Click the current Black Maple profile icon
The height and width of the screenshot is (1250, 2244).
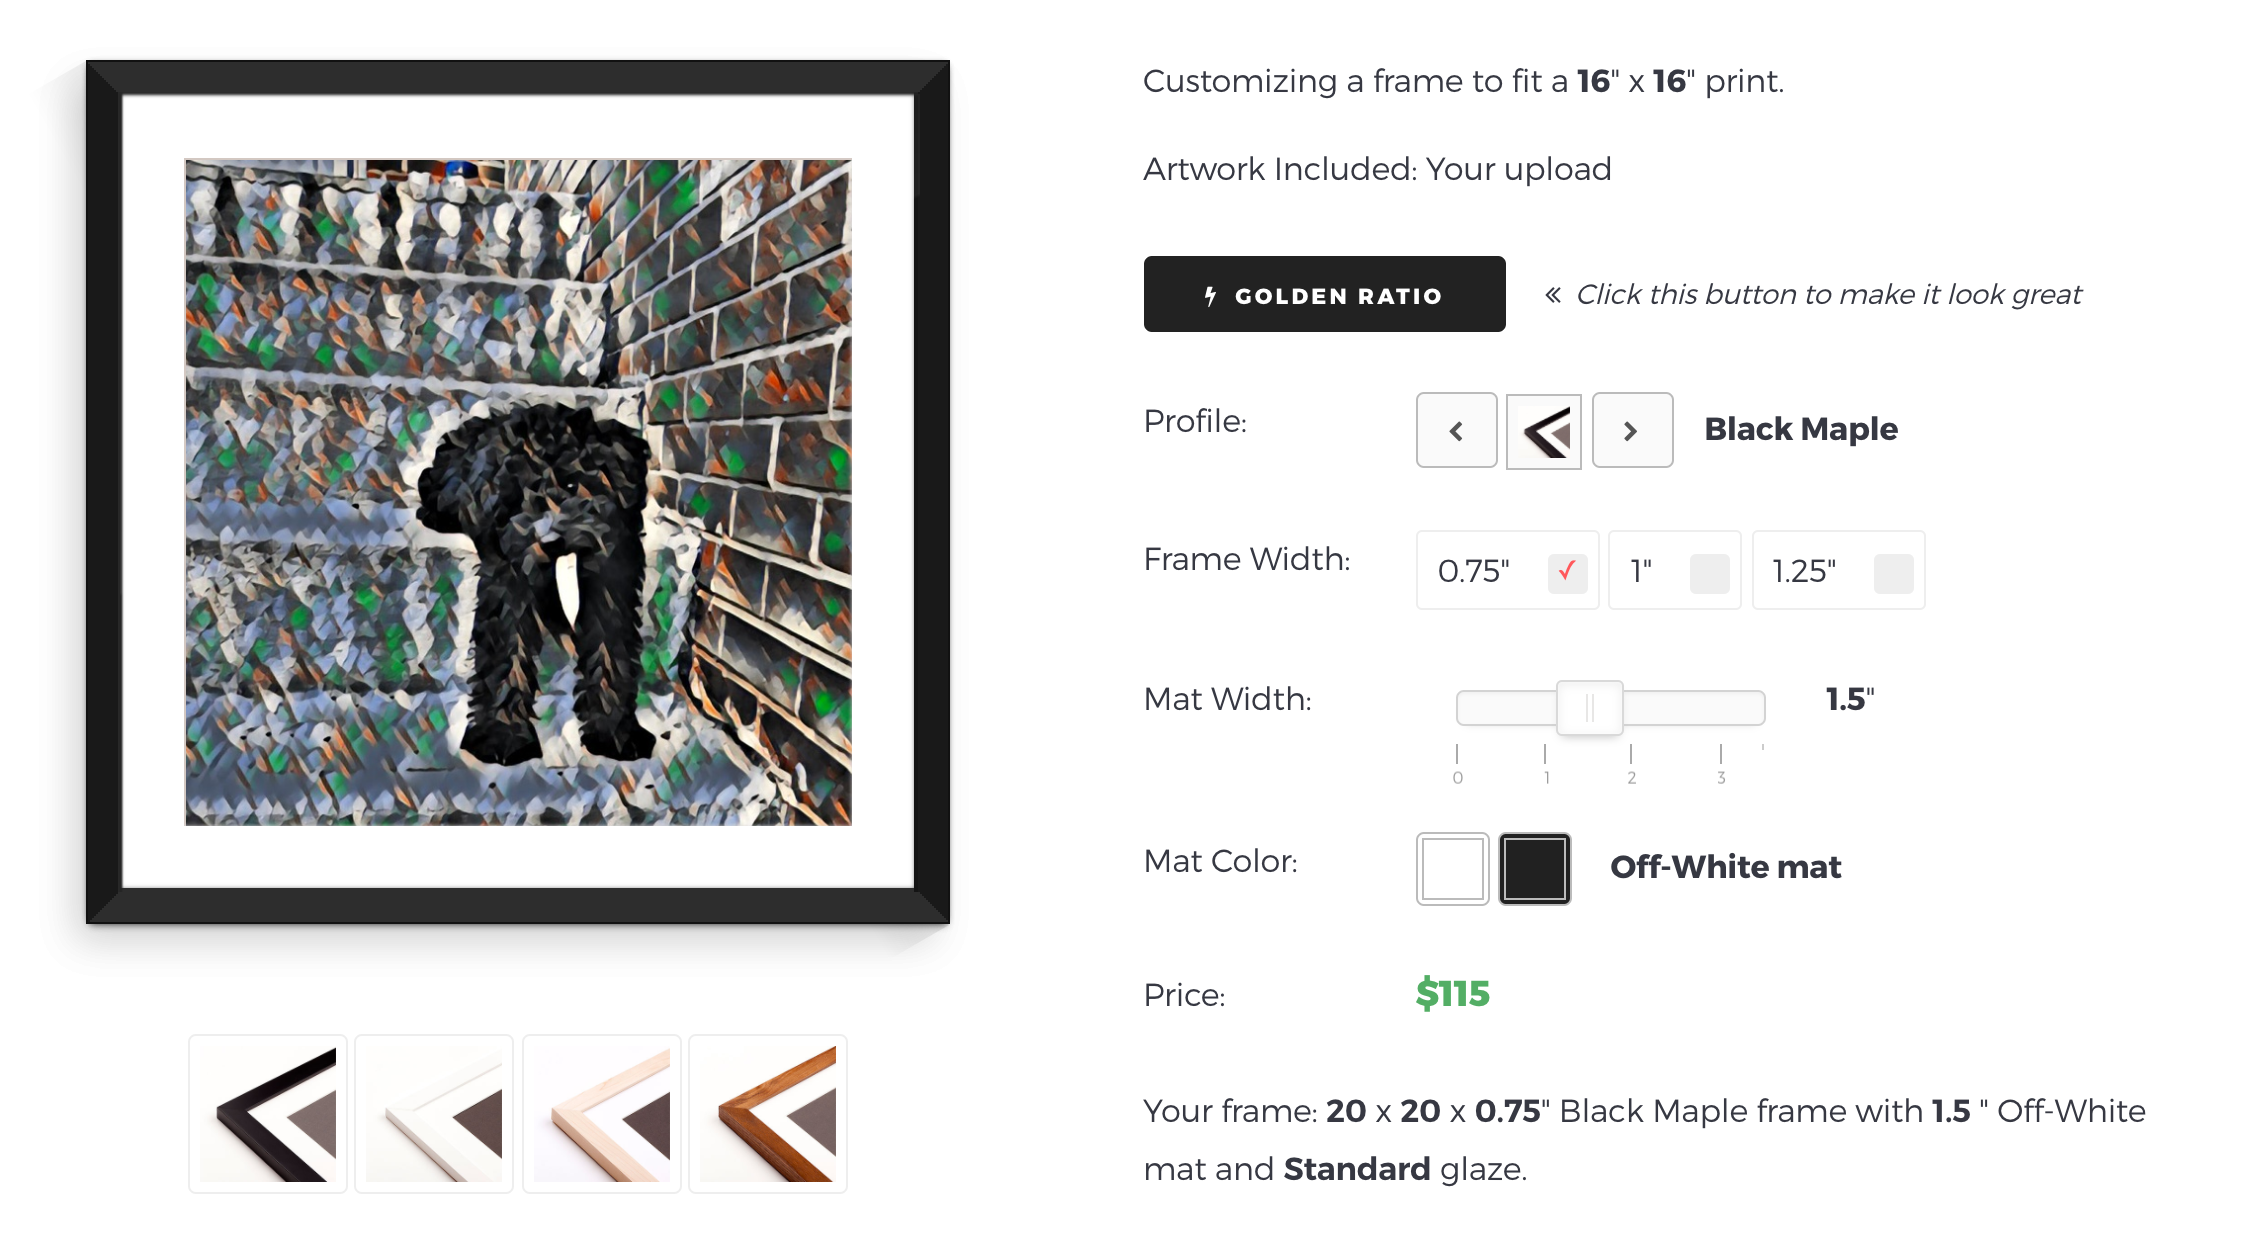1544,431
